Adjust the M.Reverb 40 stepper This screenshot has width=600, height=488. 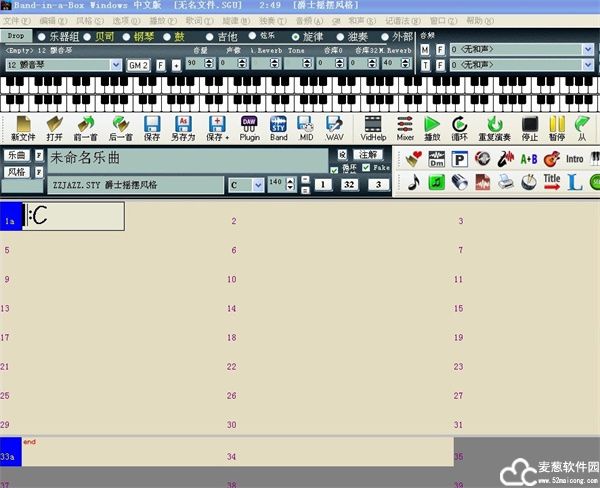tap(406, 63)
